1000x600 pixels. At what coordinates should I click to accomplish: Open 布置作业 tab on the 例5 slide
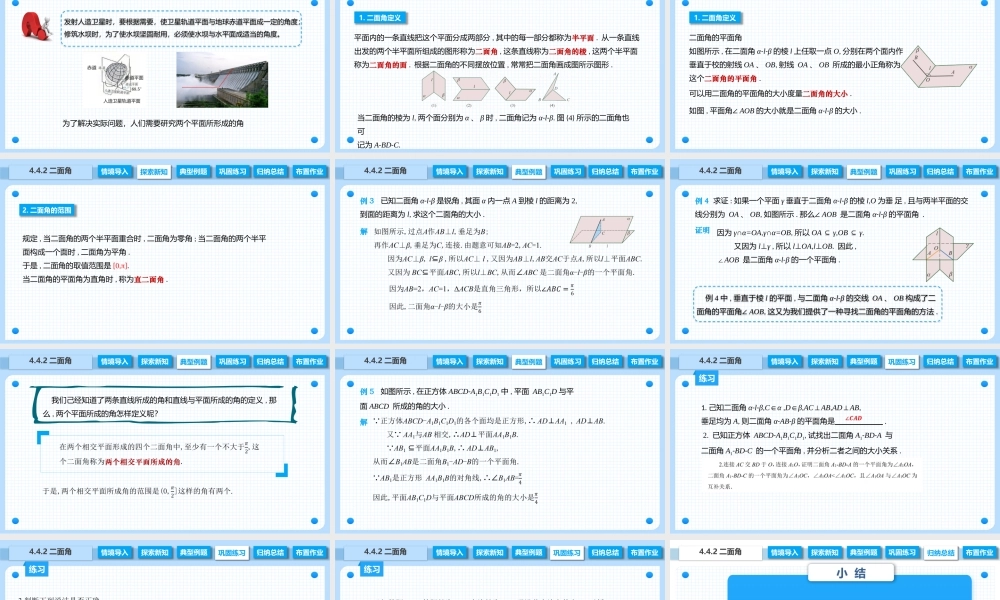[645, 362]
